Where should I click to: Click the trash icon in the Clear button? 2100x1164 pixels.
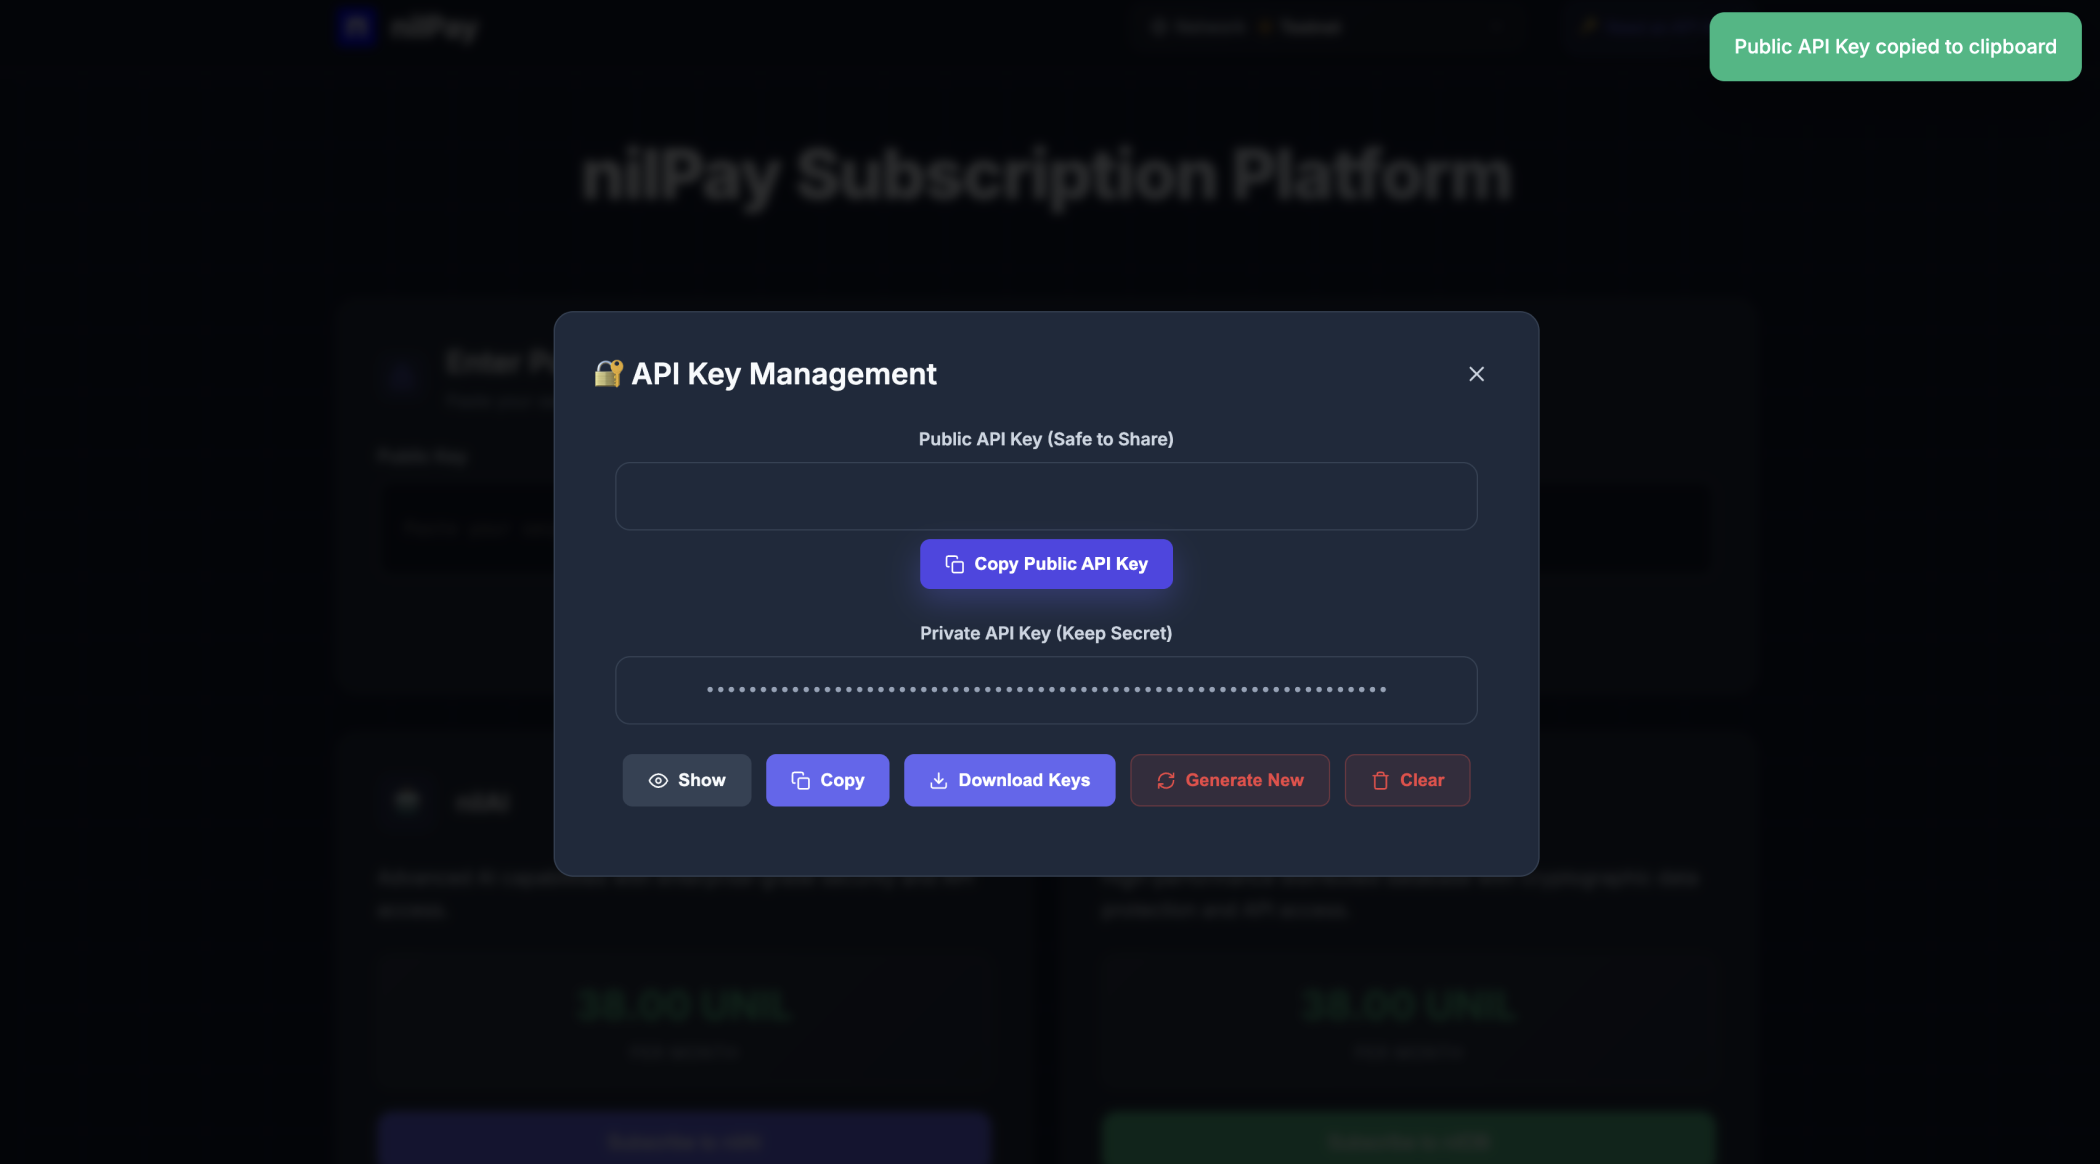point(1381,780)
